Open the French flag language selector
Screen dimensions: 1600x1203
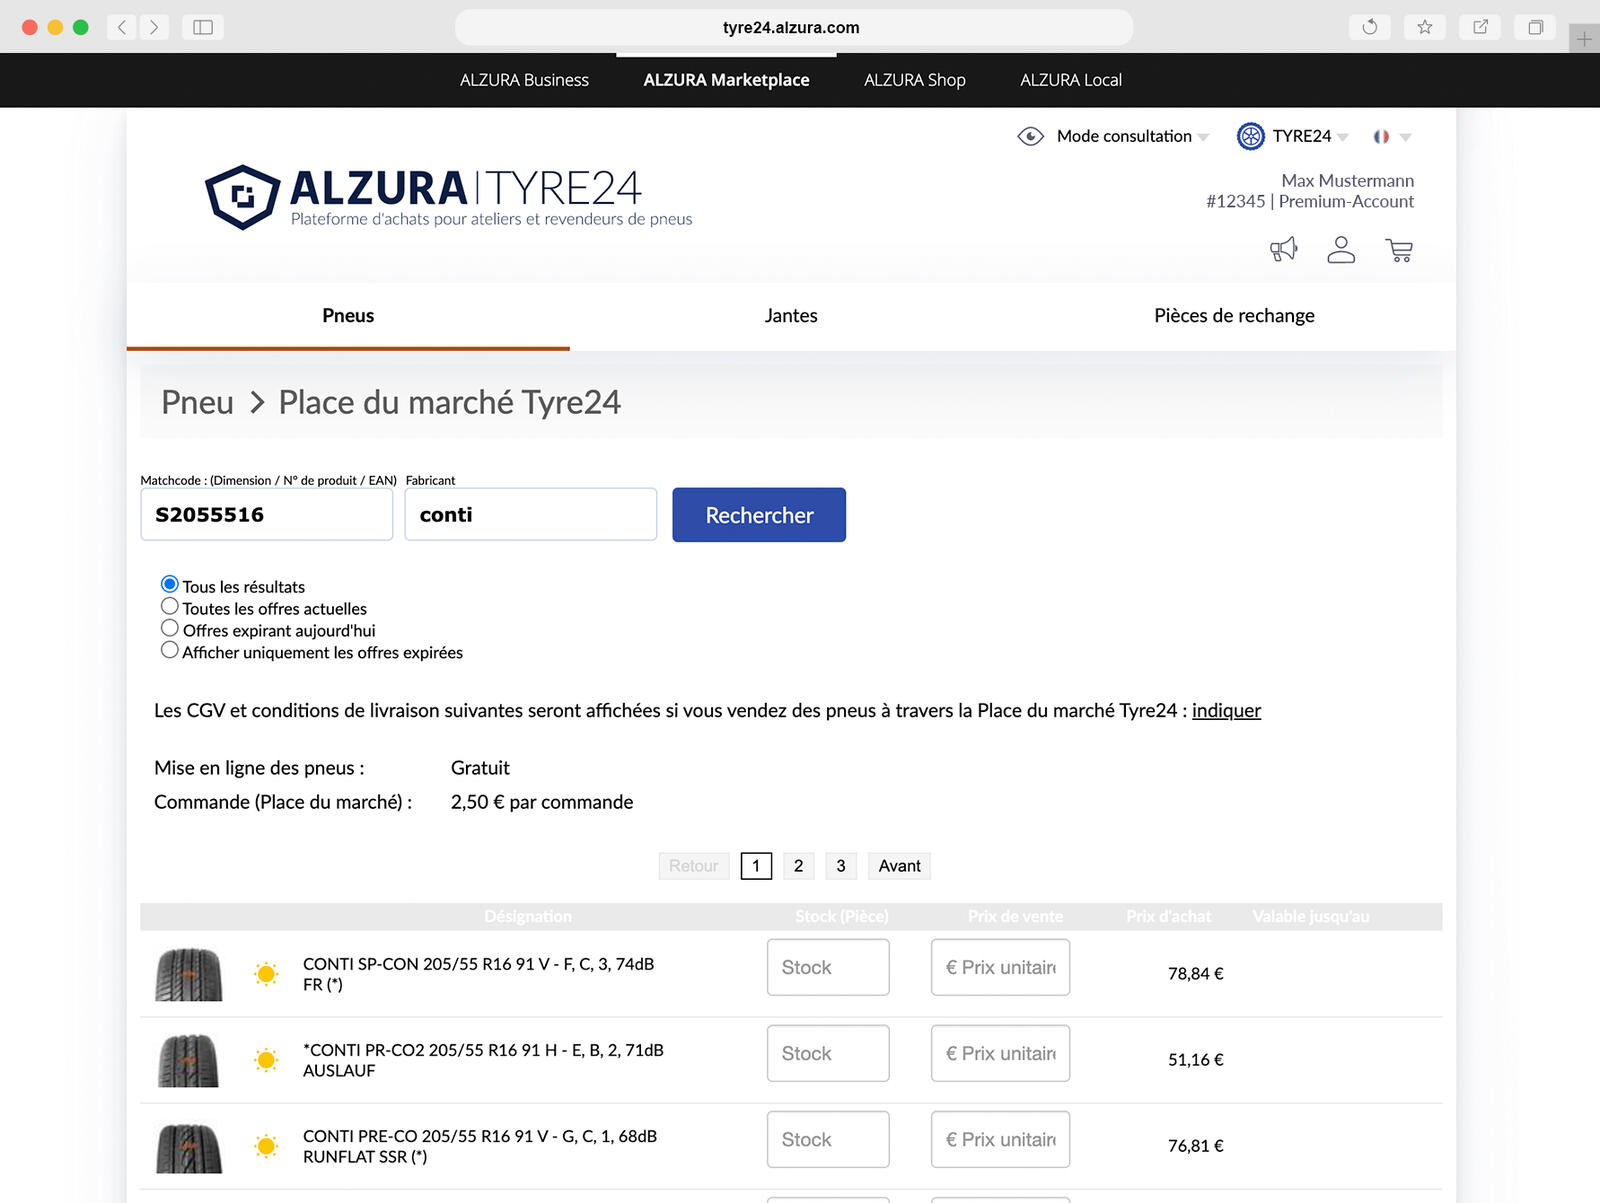pyautogui.click(x=1381, y=136)
